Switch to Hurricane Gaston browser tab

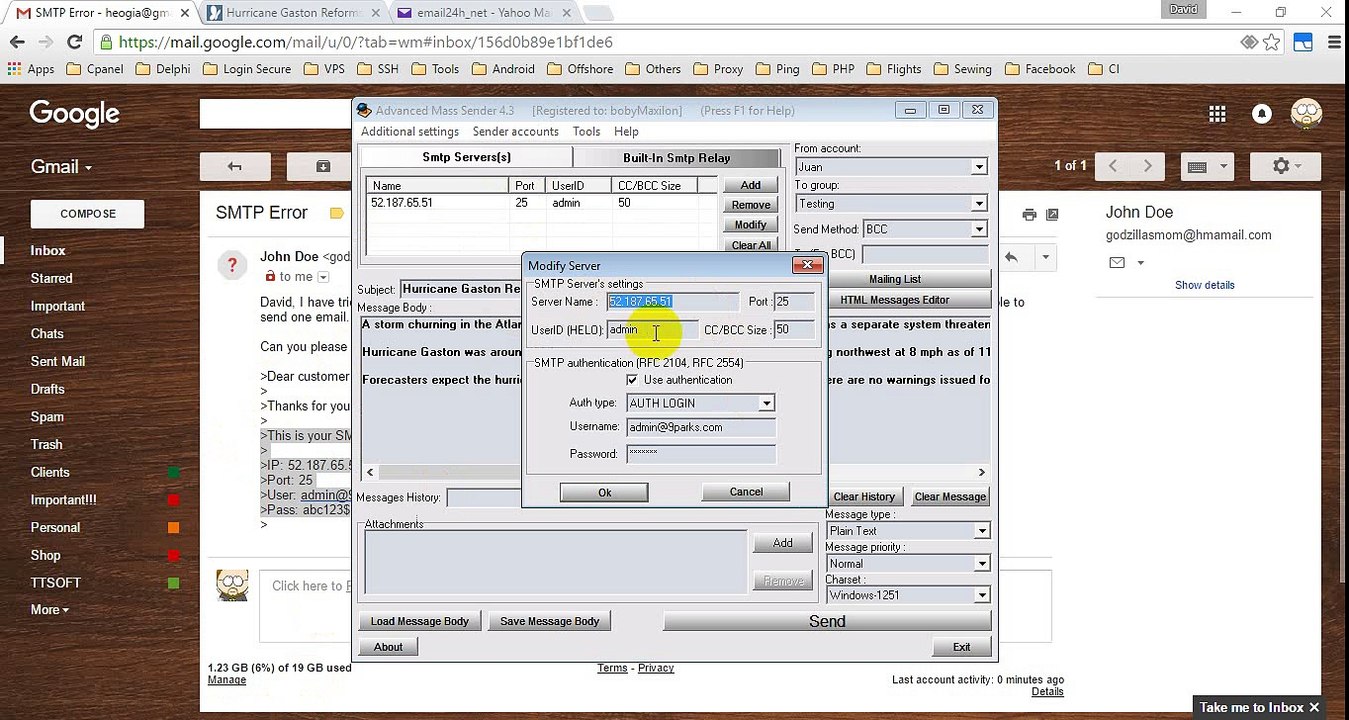[x=291, y=13]
